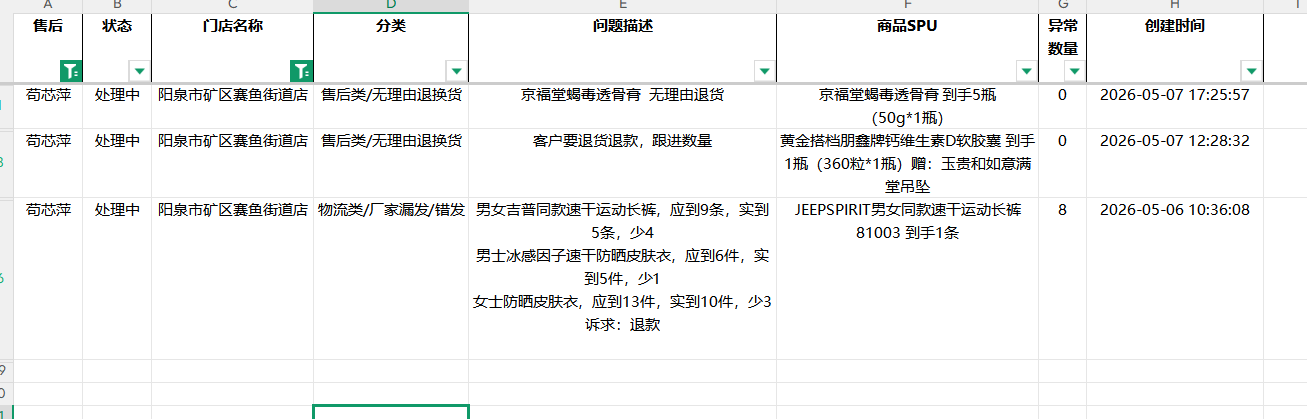Select column E header
The width and height of the screenshot is (1307, 419).
[622, 6]
